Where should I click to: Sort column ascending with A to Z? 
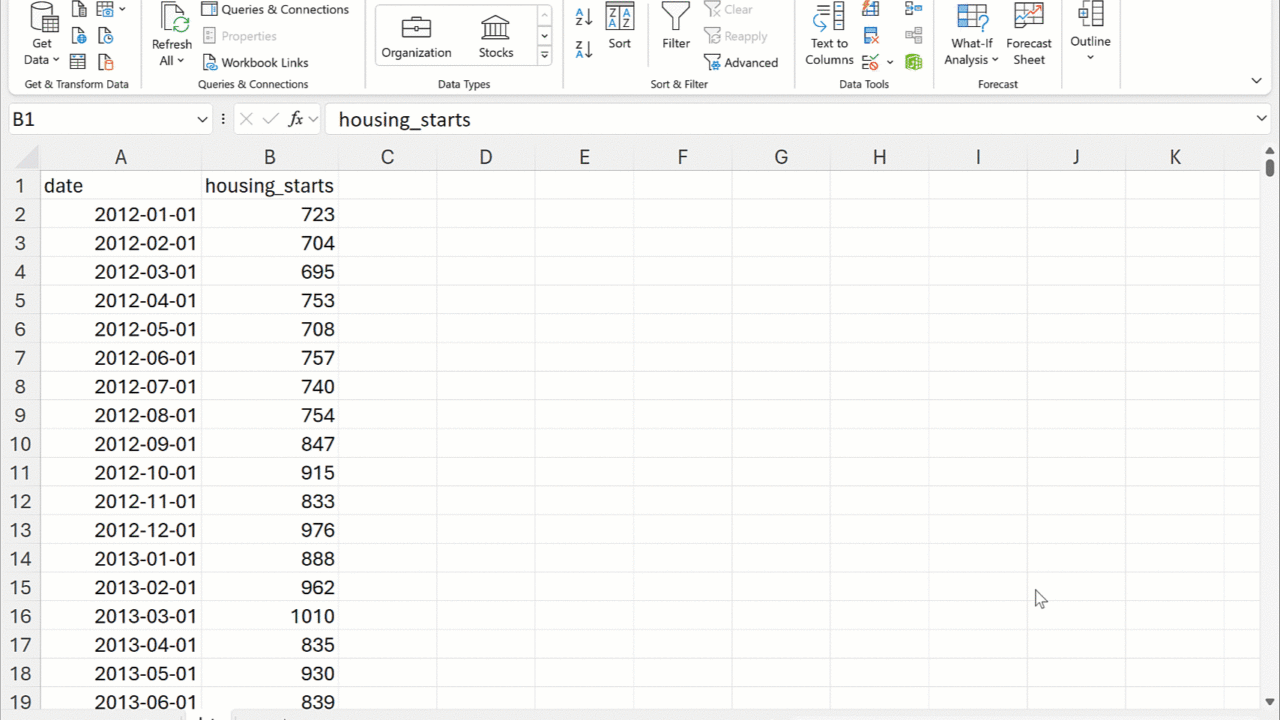[x=584, y=17]
